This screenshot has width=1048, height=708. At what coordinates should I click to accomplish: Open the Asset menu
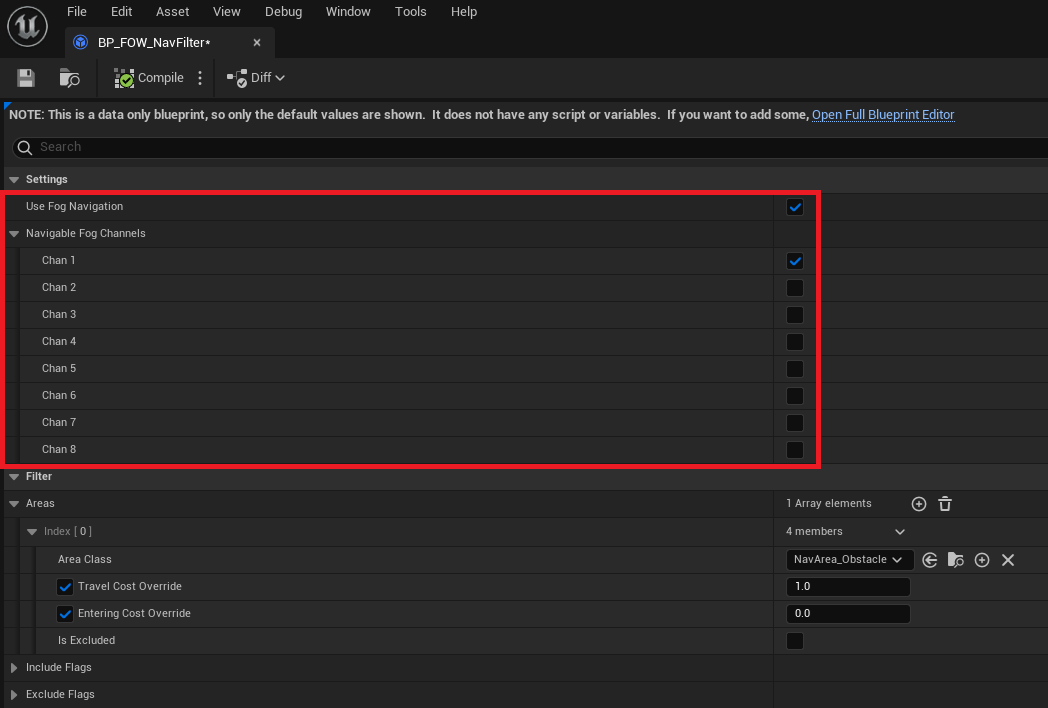pos(172,11)
